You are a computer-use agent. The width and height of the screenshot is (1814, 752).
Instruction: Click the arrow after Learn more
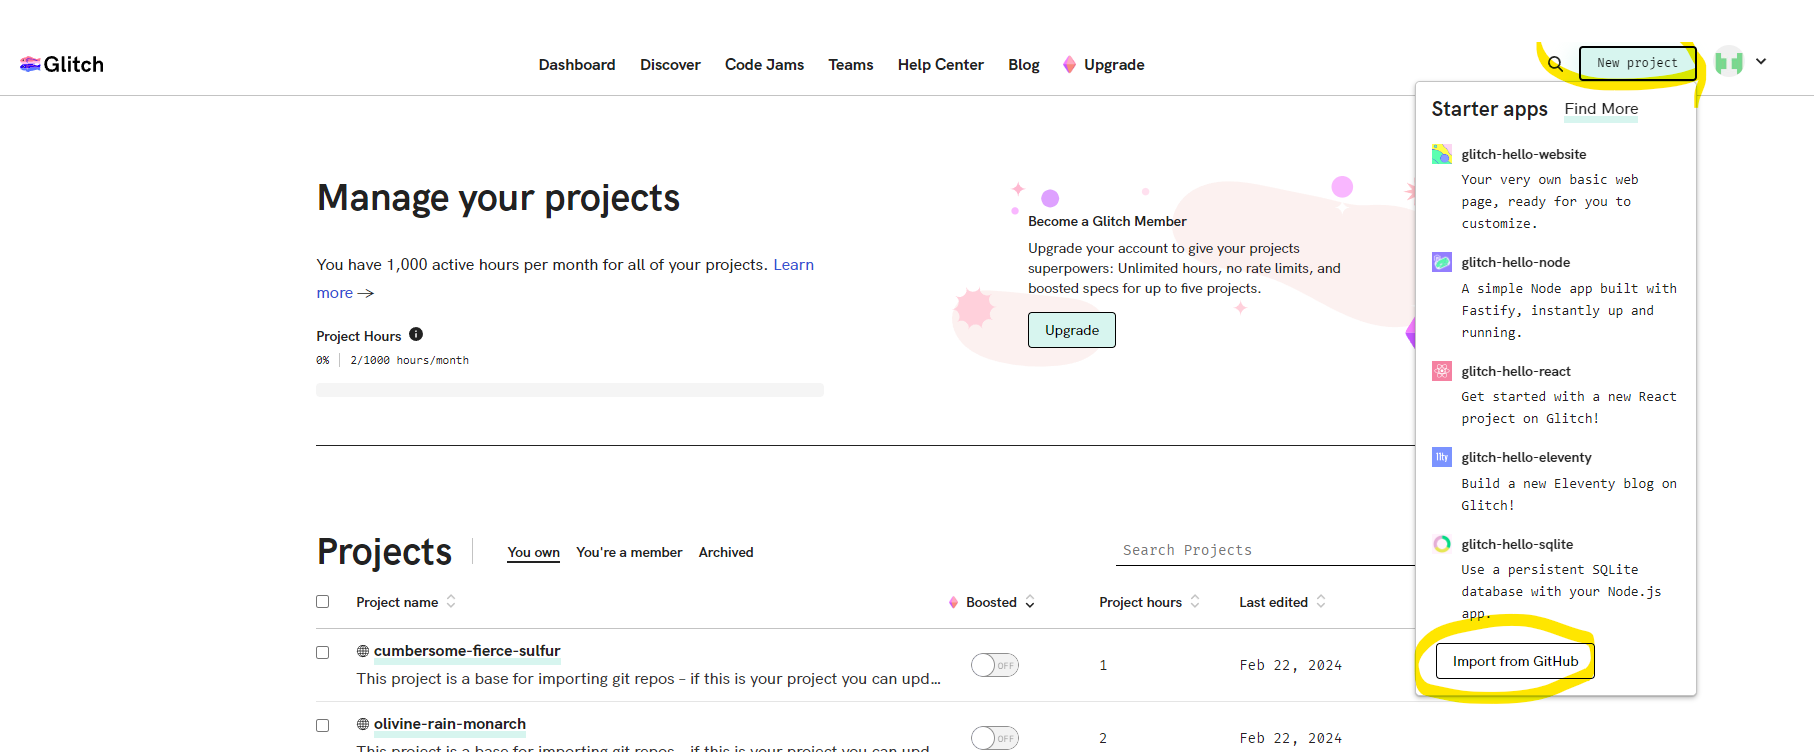click(x=366, y=293)
